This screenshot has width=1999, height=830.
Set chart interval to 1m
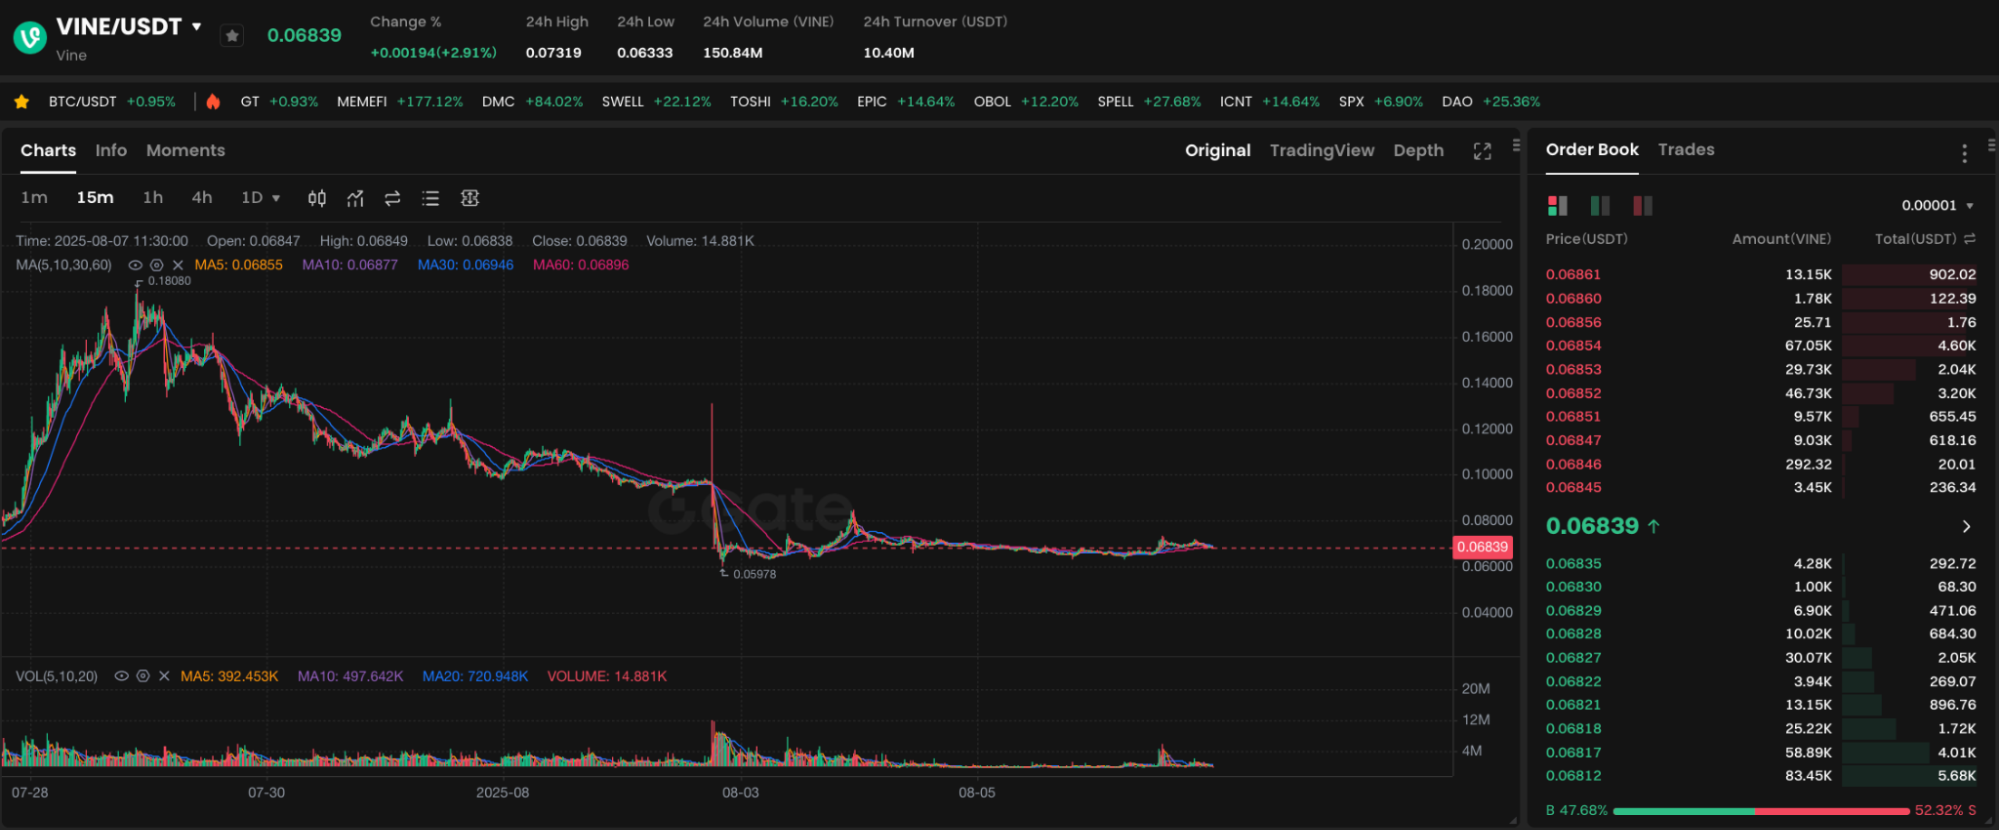[x=34, y=198]
